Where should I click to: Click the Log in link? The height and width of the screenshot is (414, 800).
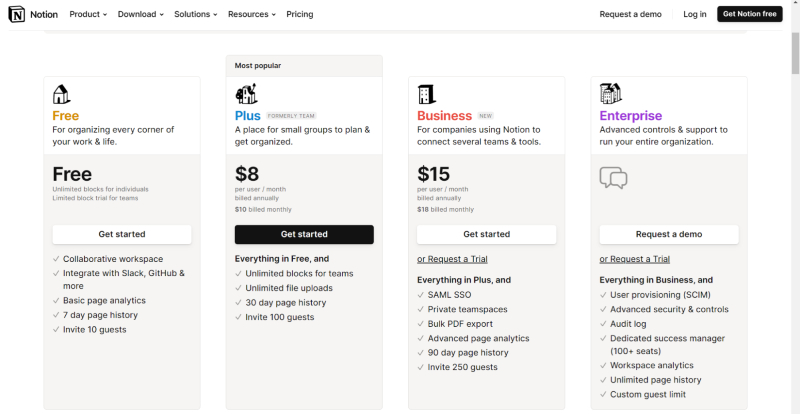coord(695,14)
